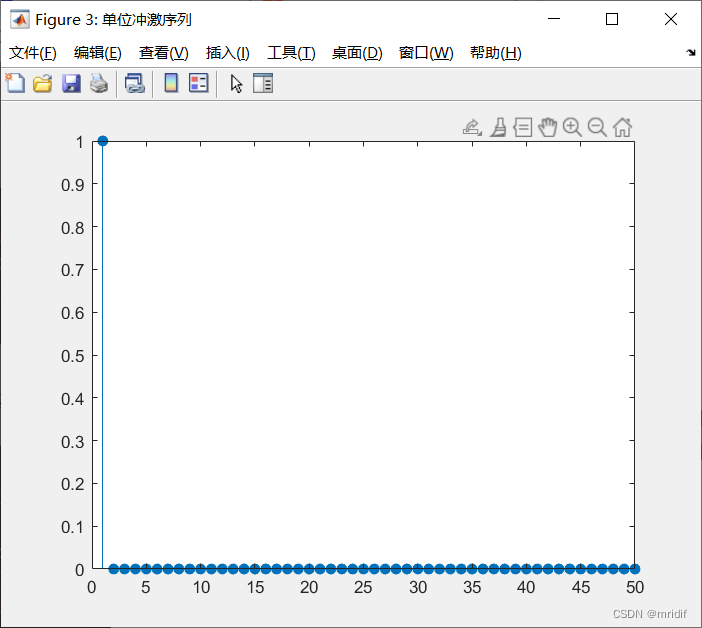Select the pan hand tool
The height and width of the screenshot is (628, 702).
548,128
